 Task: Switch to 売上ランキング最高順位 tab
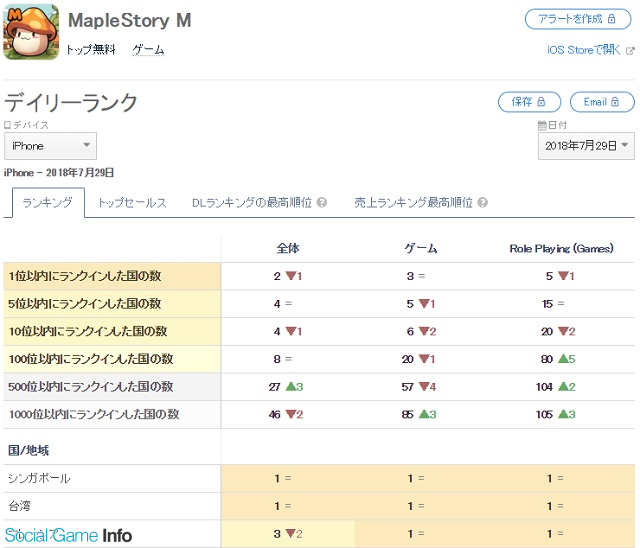[413, 202]
